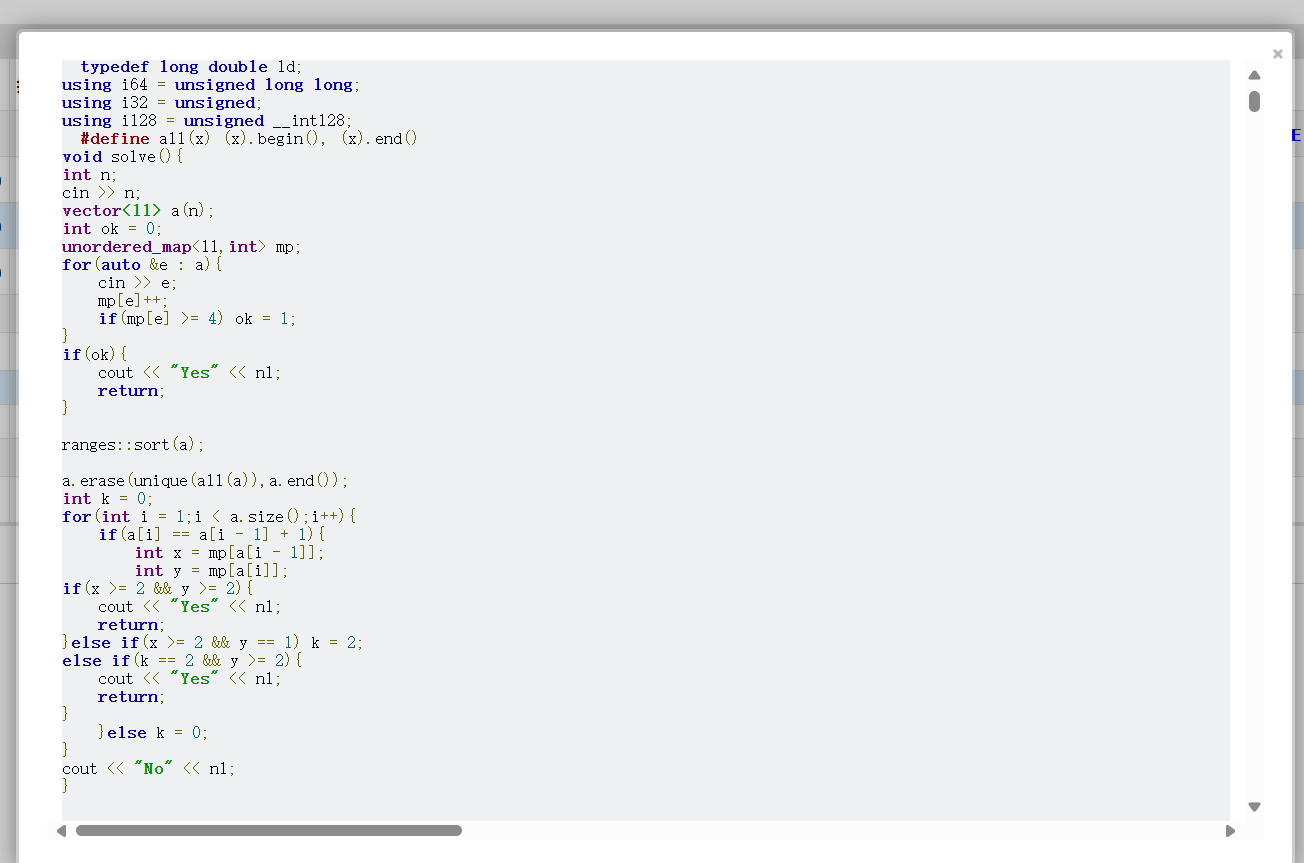Click the 'else if(k == 2 && y >= 2){' line
Viewport: 1304px width, 863px height.
(182, 661)
